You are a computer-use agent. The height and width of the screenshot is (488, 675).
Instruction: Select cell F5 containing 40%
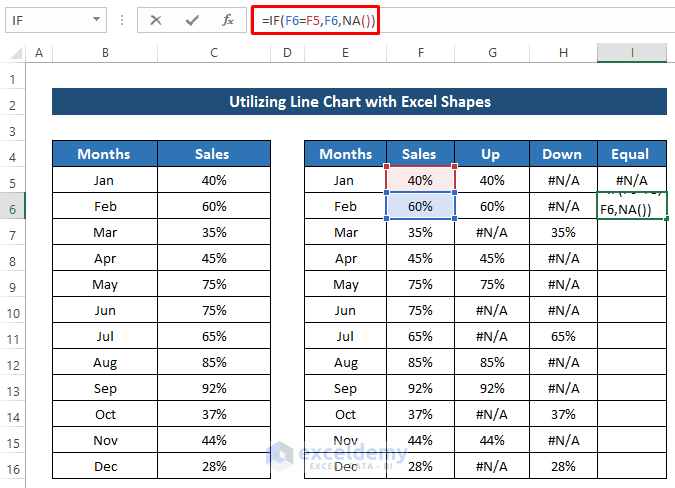click(x=420, y=180)
